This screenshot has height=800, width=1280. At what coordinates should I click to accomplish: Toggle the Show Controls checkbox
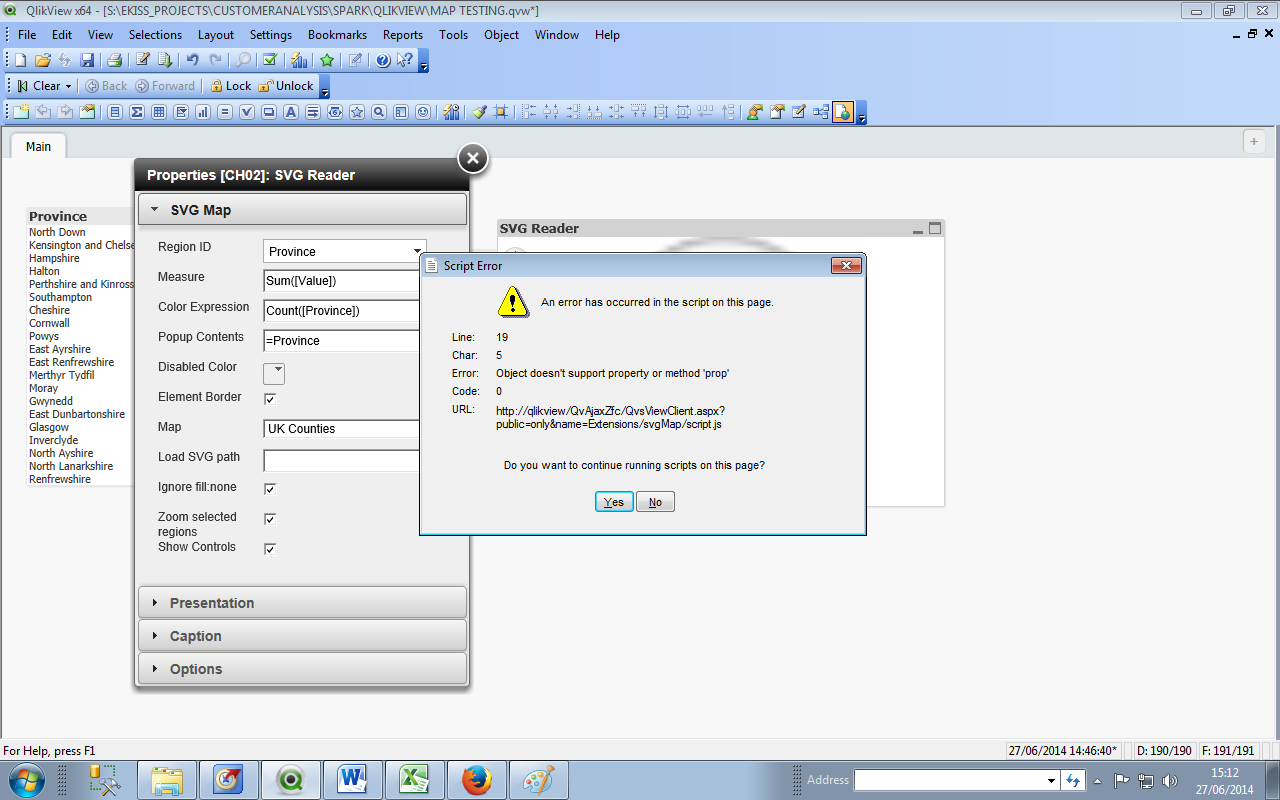(269, 549)
